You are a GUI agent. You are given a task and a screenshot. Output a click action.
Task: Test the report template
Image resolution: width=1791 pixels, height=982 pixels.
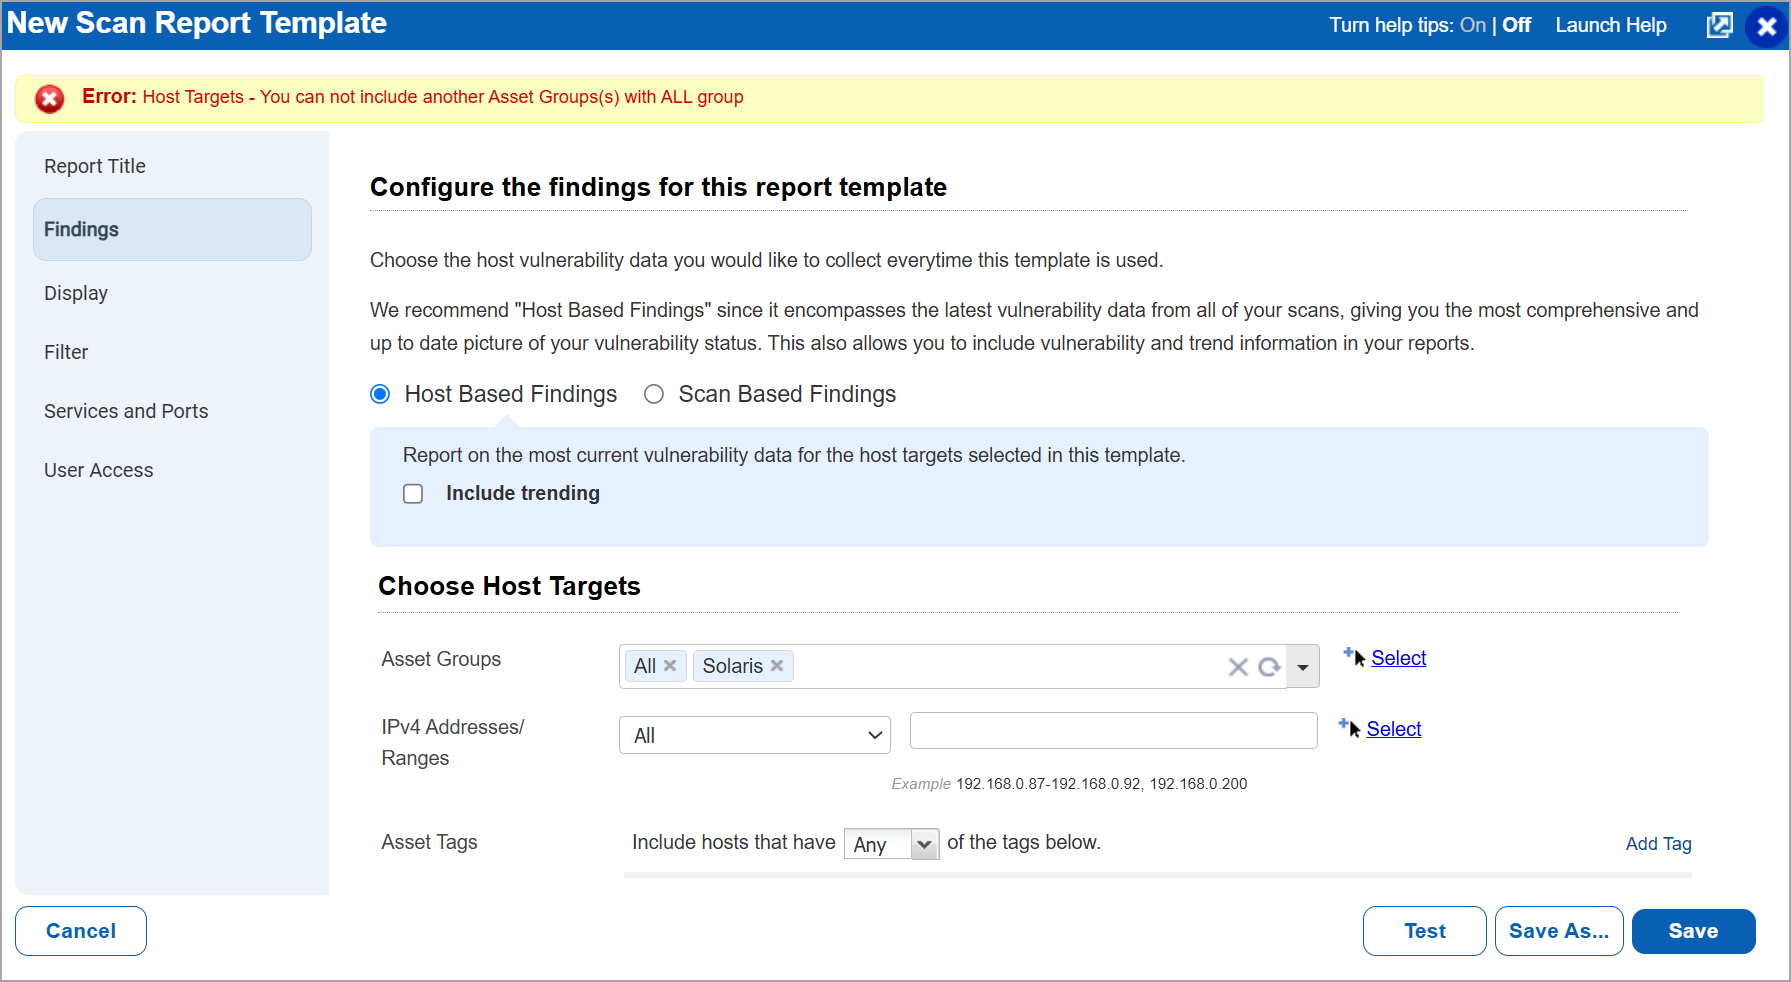1424,930
